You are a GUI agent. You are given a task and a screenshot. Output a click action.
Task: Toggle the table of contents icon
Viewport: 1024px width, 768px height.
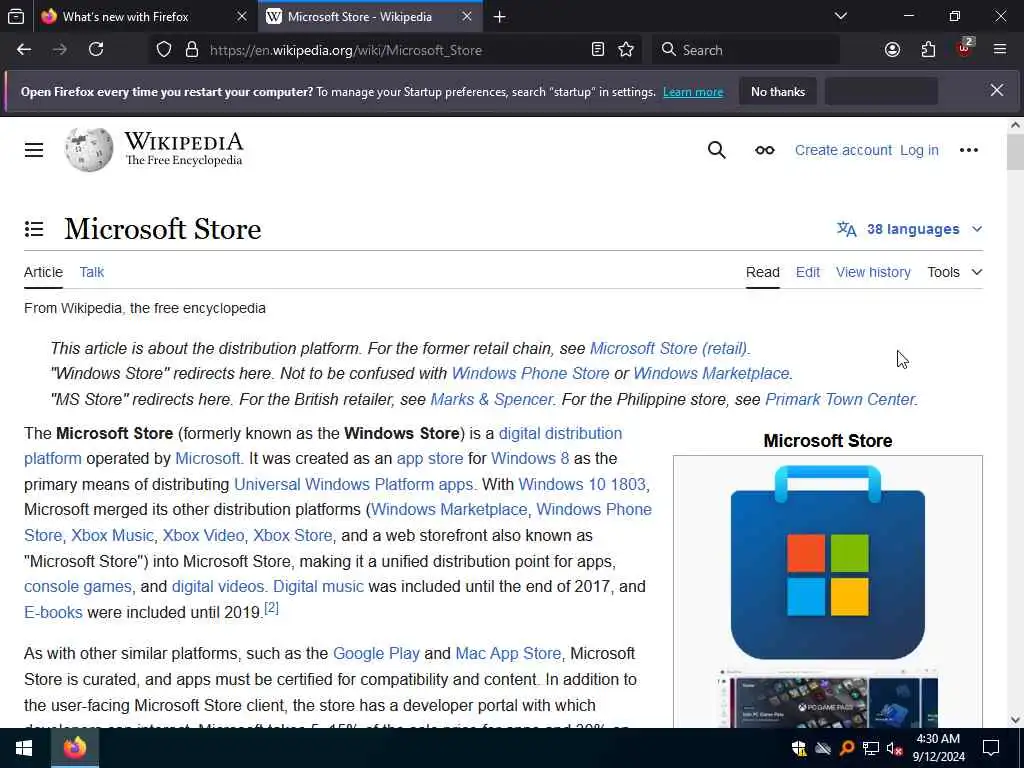coord(34,229)
